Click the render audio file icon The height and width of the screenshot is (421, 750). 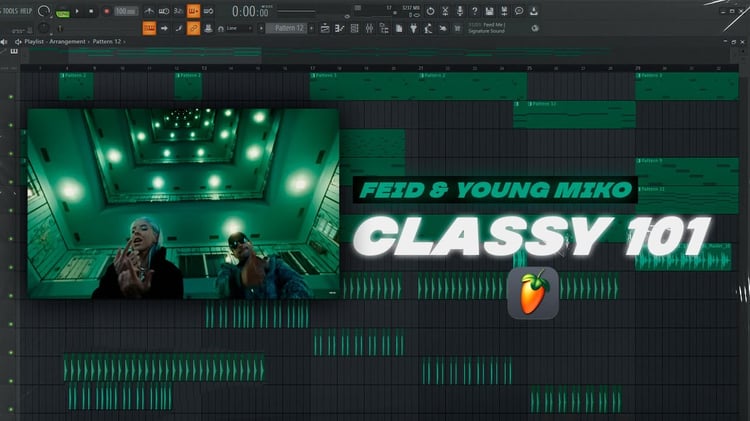[x=504, y=11]
